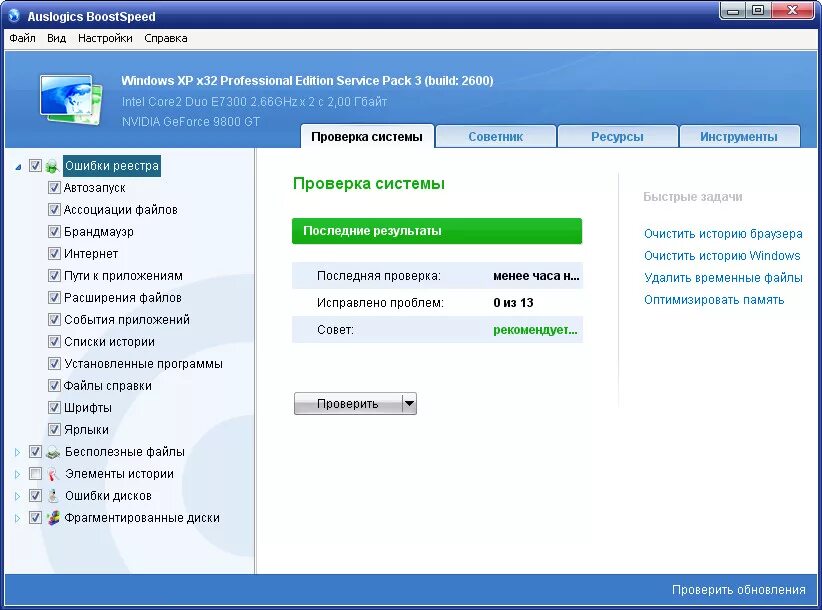822x610 pixels.
Task: Click Оптимизировать память link
Action: 714,300
